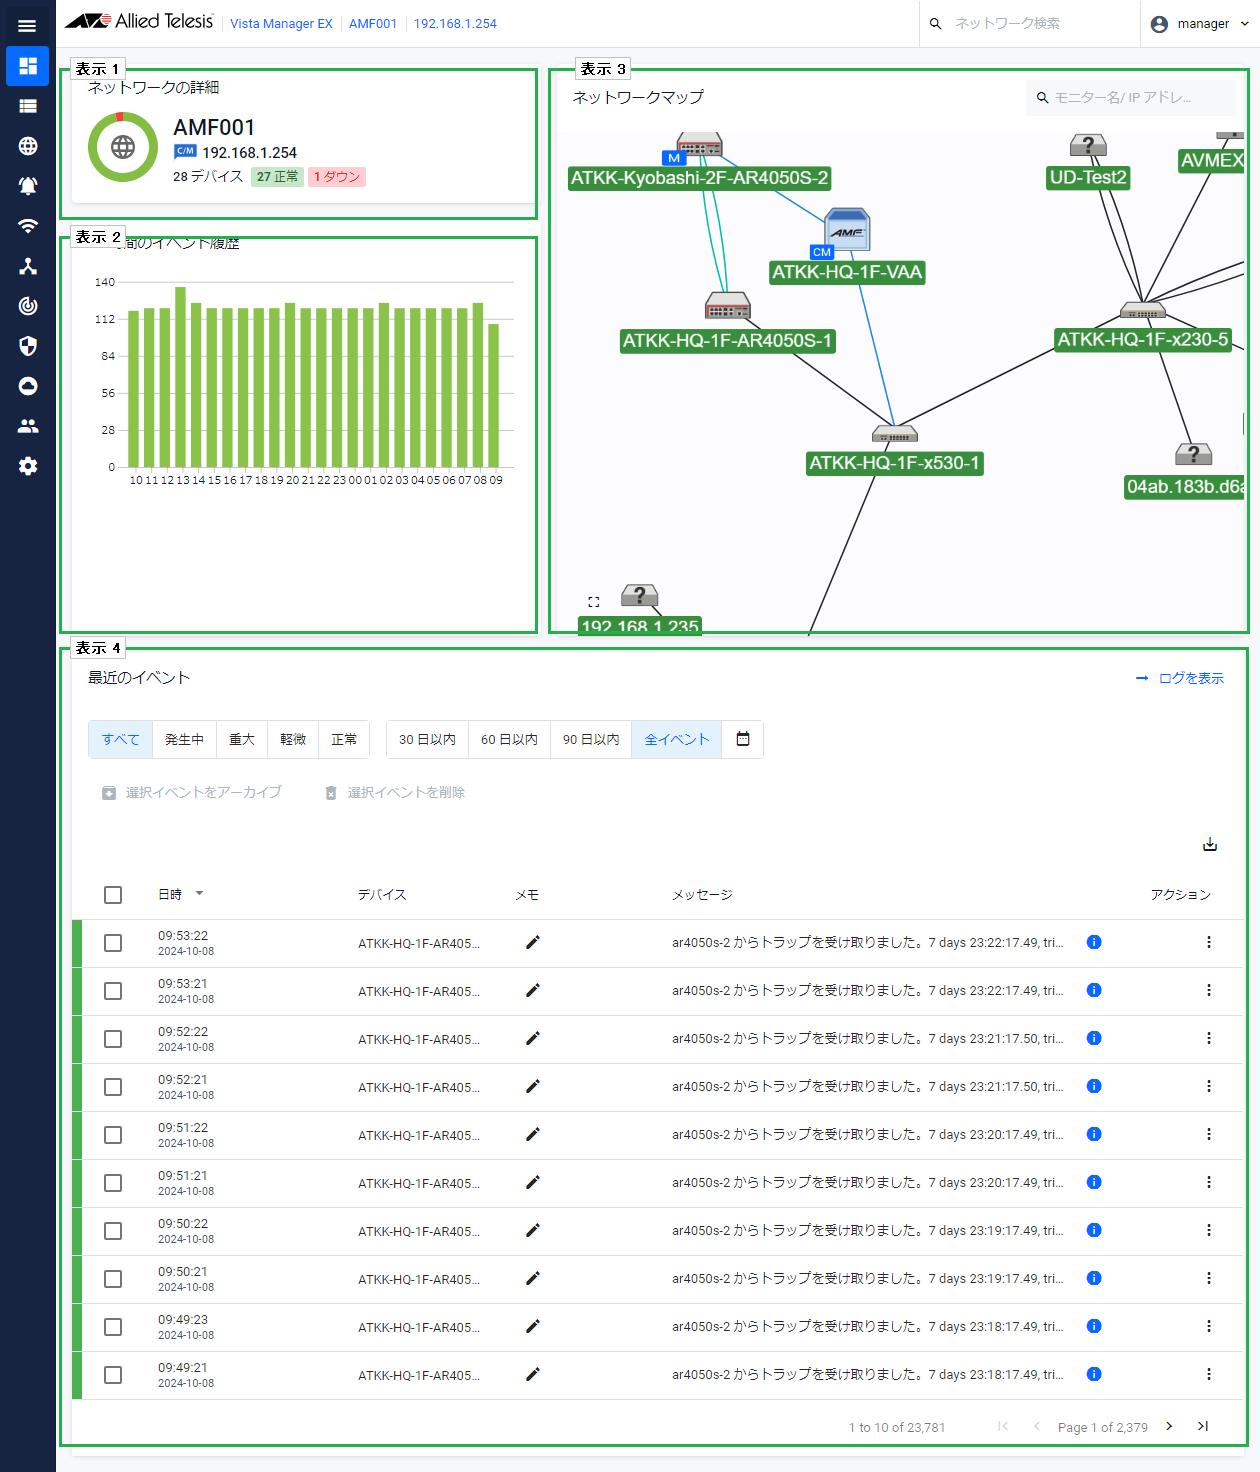Click the info icon on the 09:52:22 event
The image size is (1260, 1472).
(x=1094, y=1038)
